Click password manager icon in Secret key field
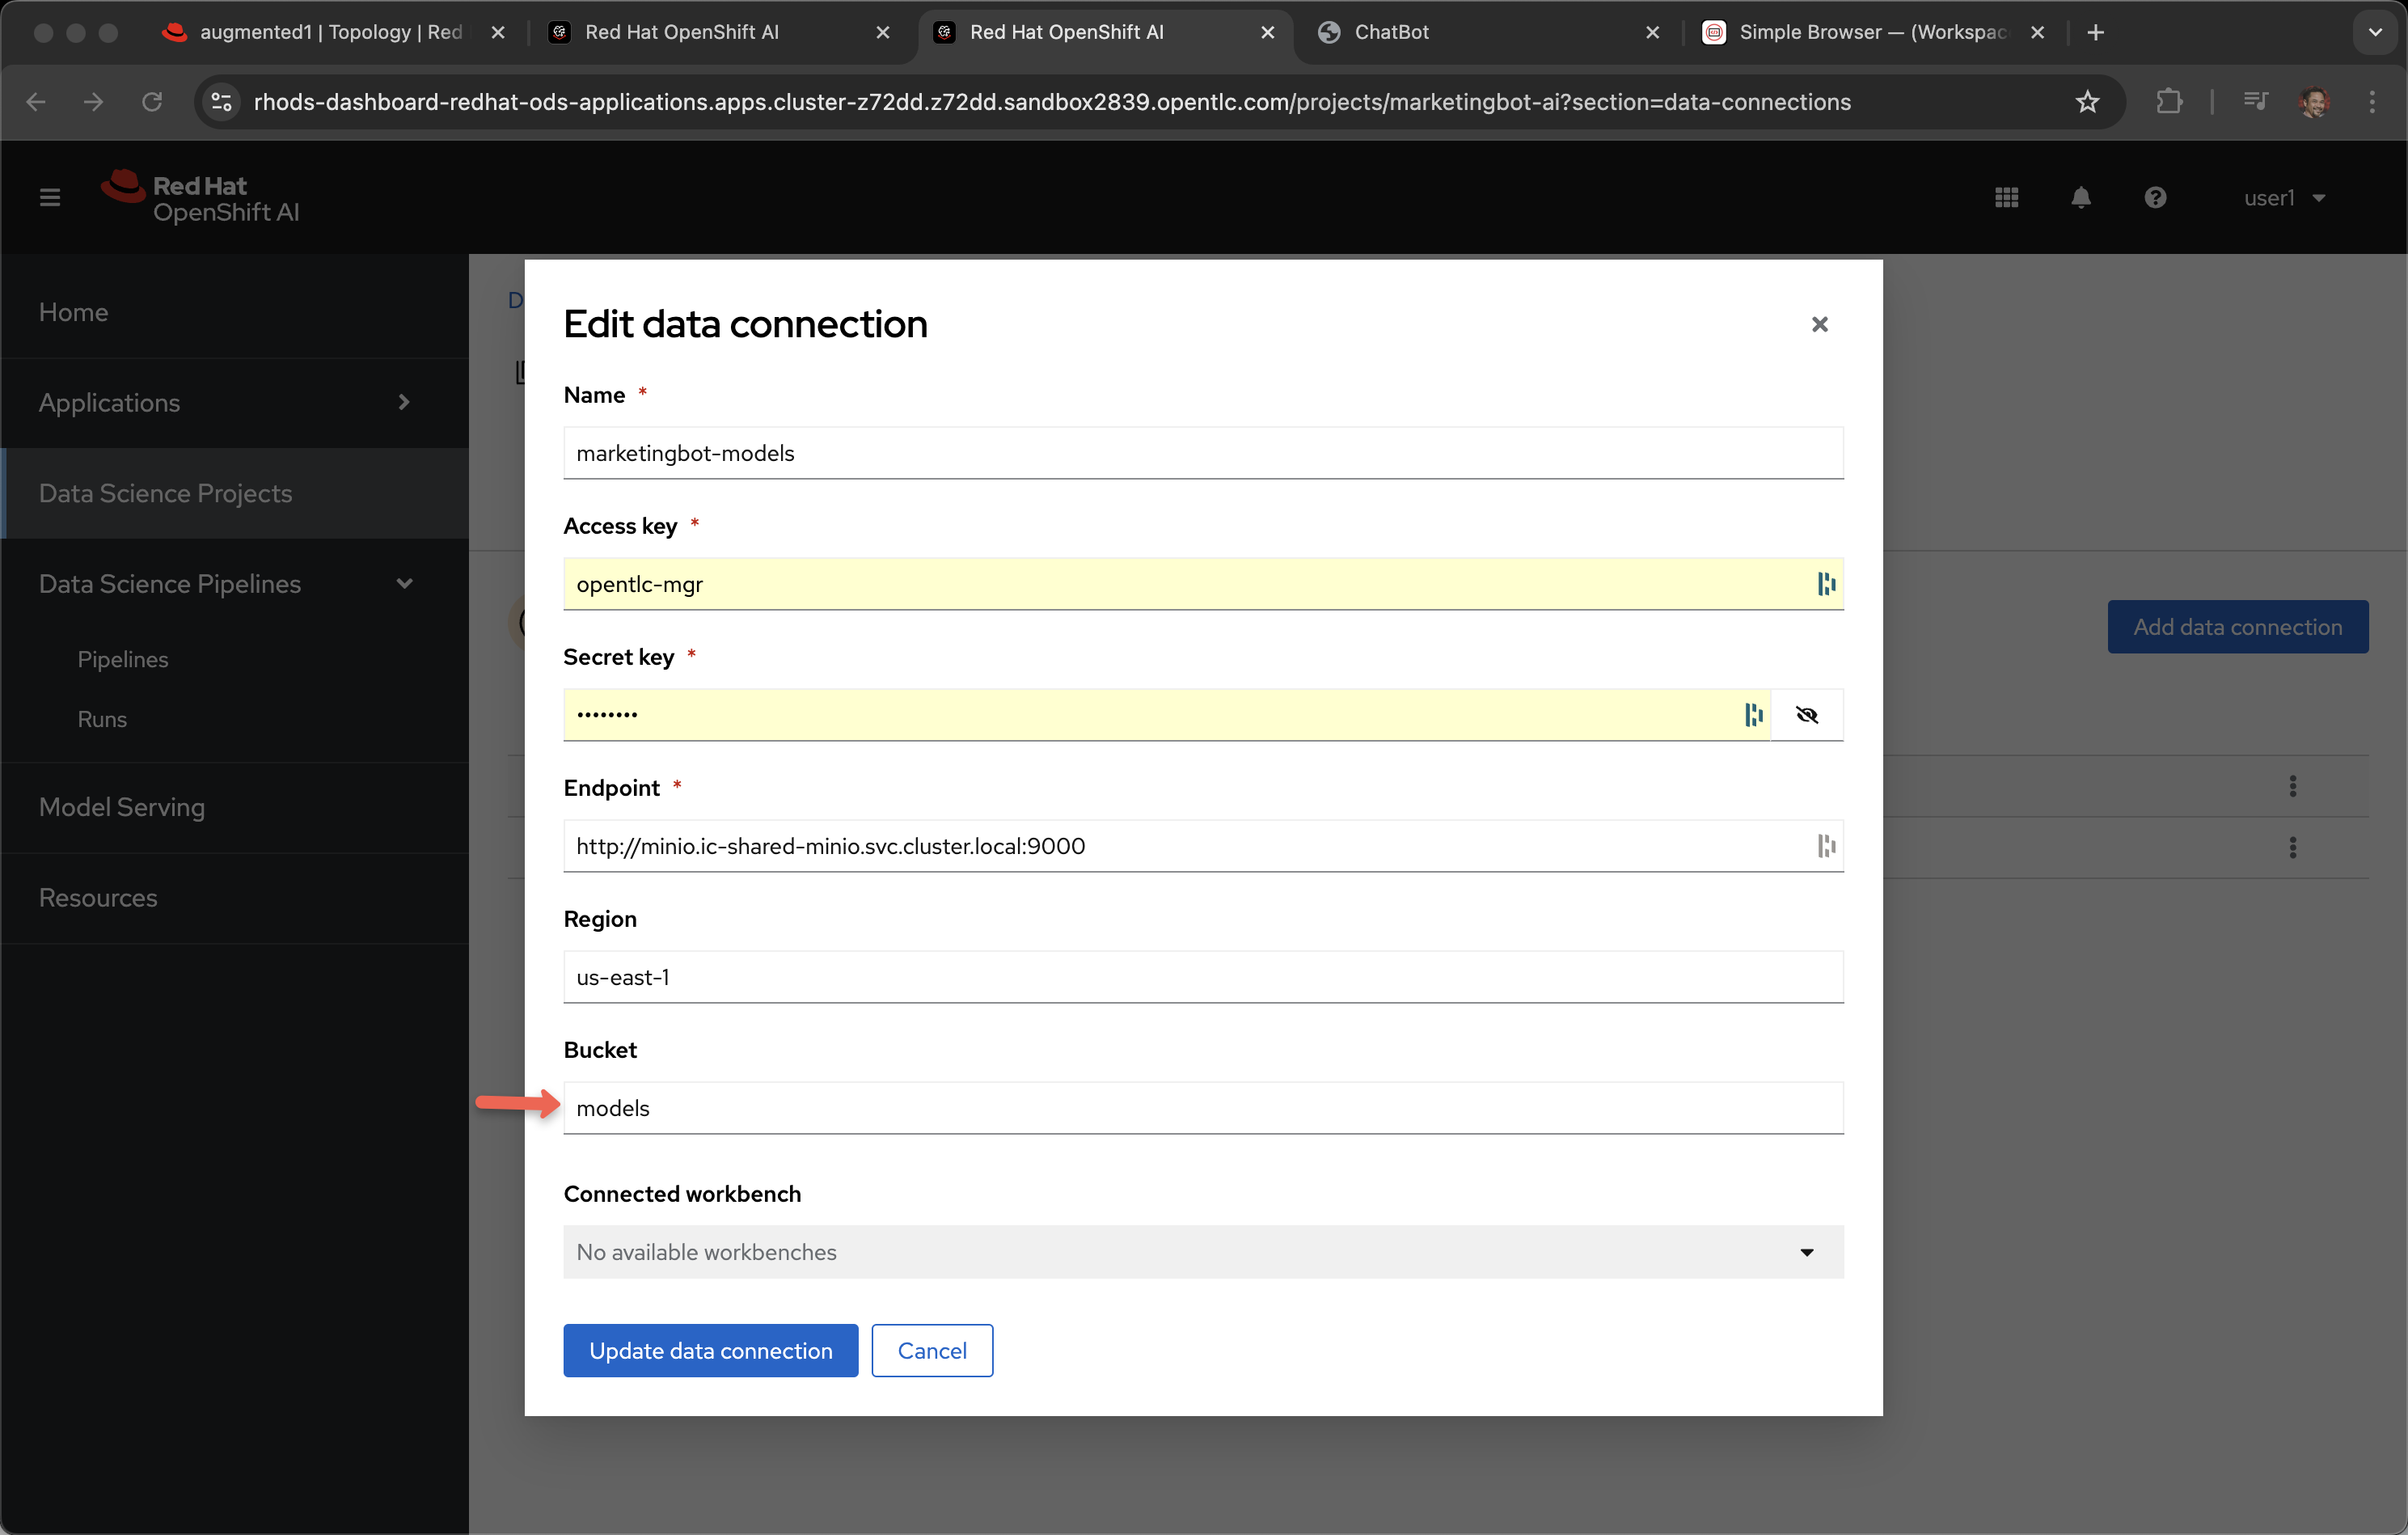Viewport: 2408px width, 1535px height. tap(1753, 715)
